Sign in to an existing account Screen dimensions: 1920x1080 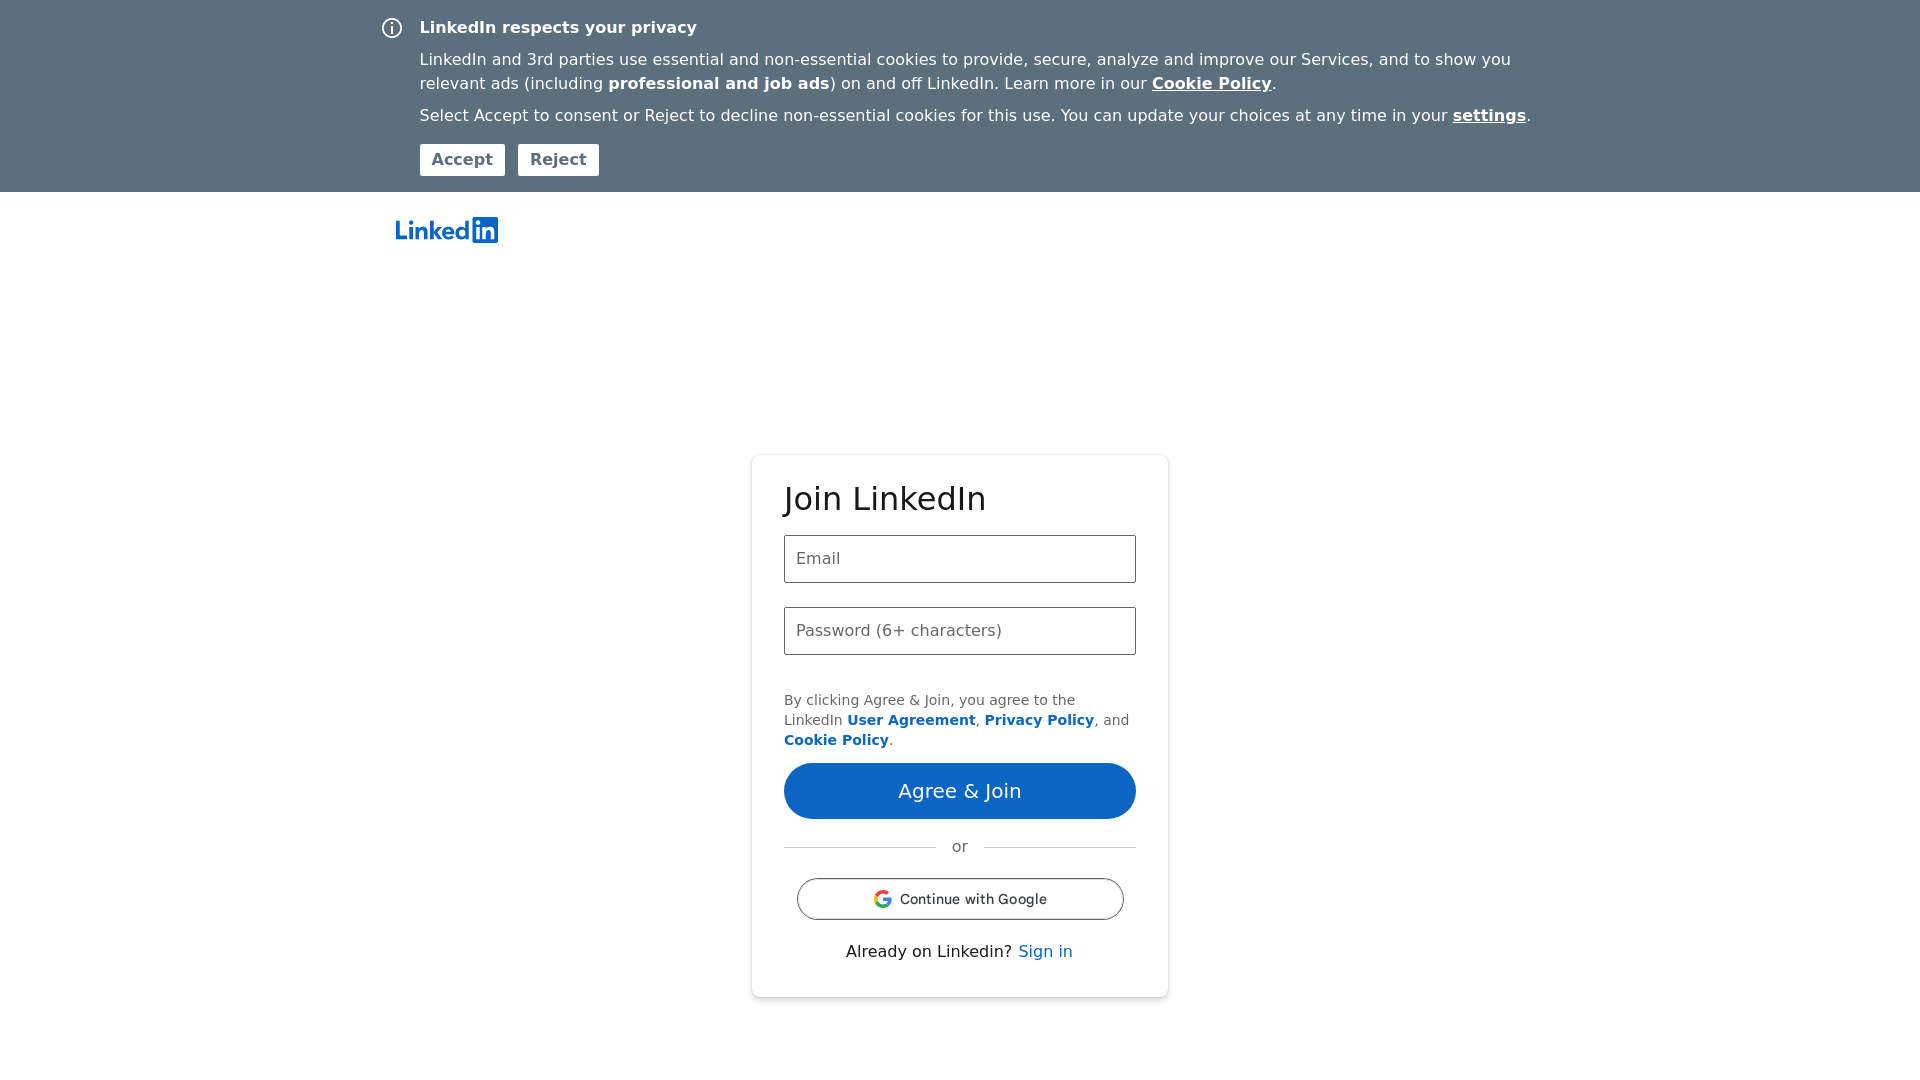(1045, 951)
